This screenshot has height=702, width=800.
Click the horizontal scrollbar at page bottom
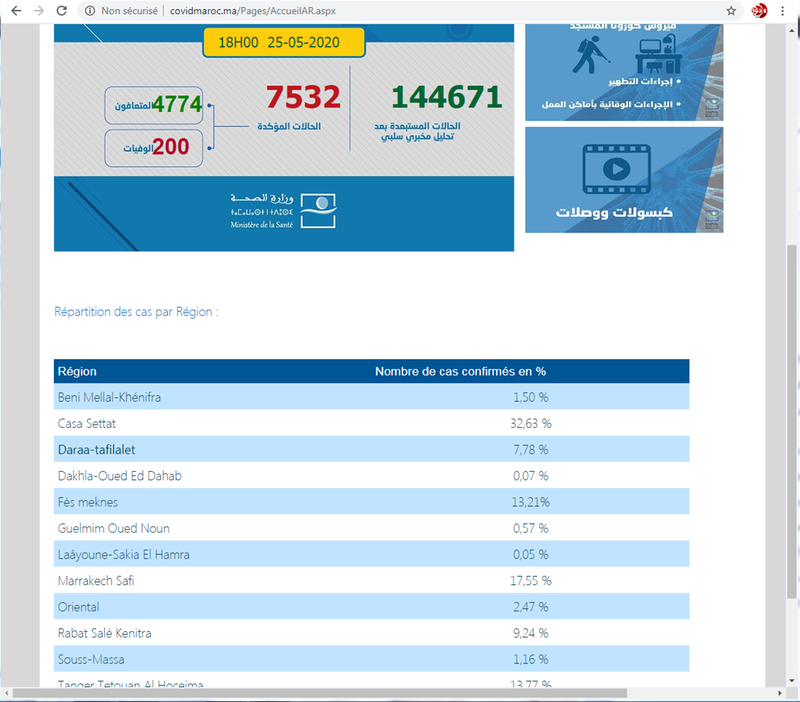coord(320,693)
